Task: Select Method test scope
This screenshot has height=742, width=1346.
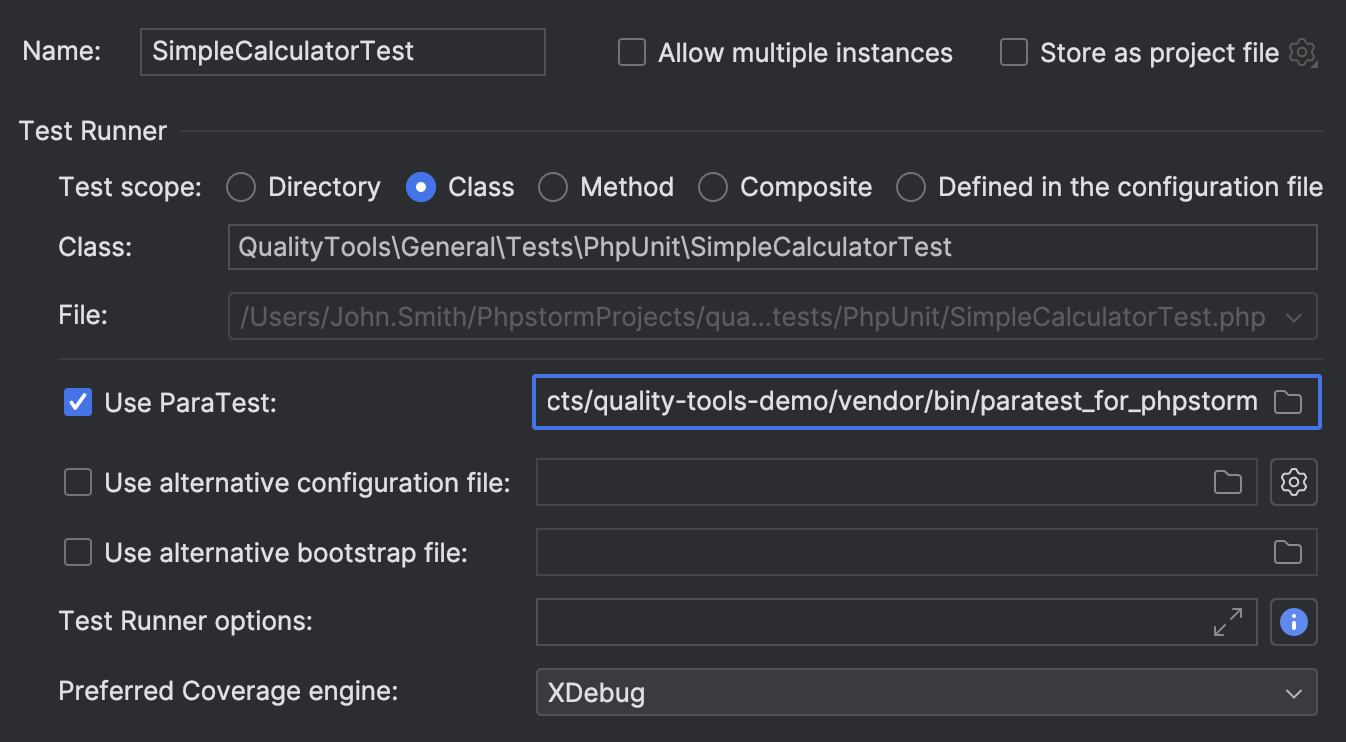Action: (x=553, y=187)
